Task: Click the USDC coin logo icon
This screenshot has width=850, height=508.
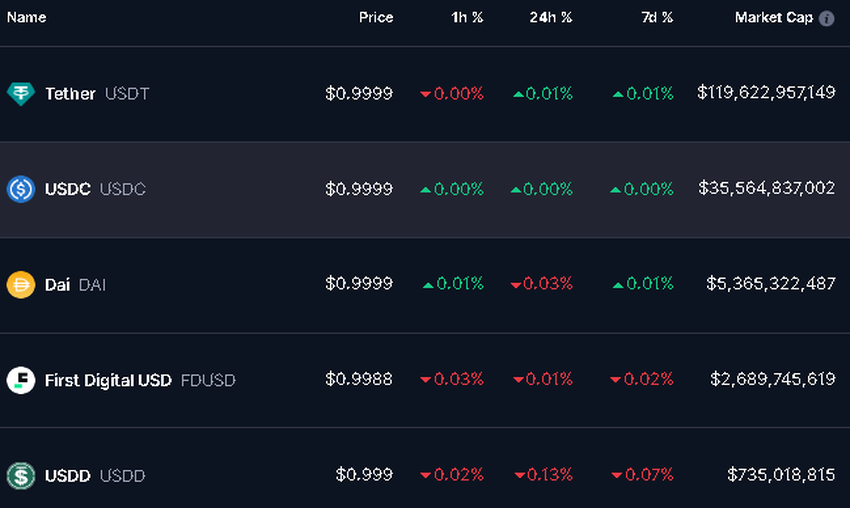Action: (20, 189)
